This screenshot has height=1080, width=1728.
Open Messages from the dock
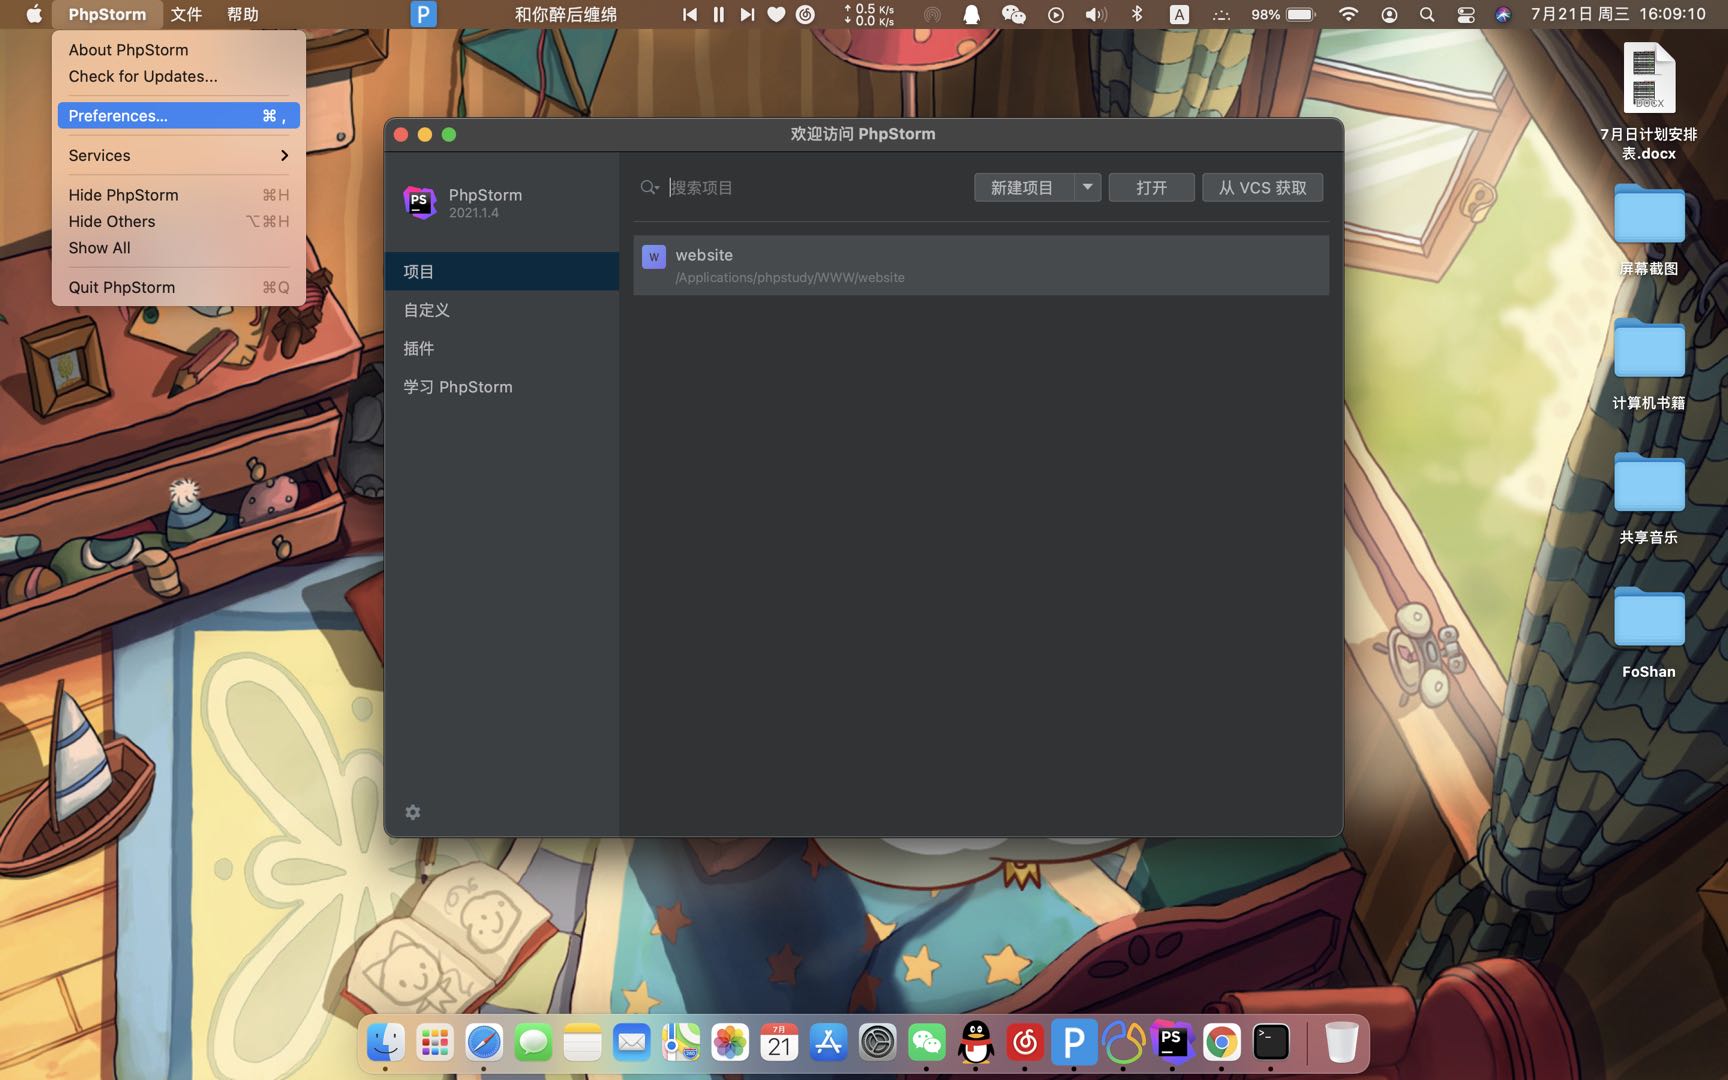point(533,1043)
